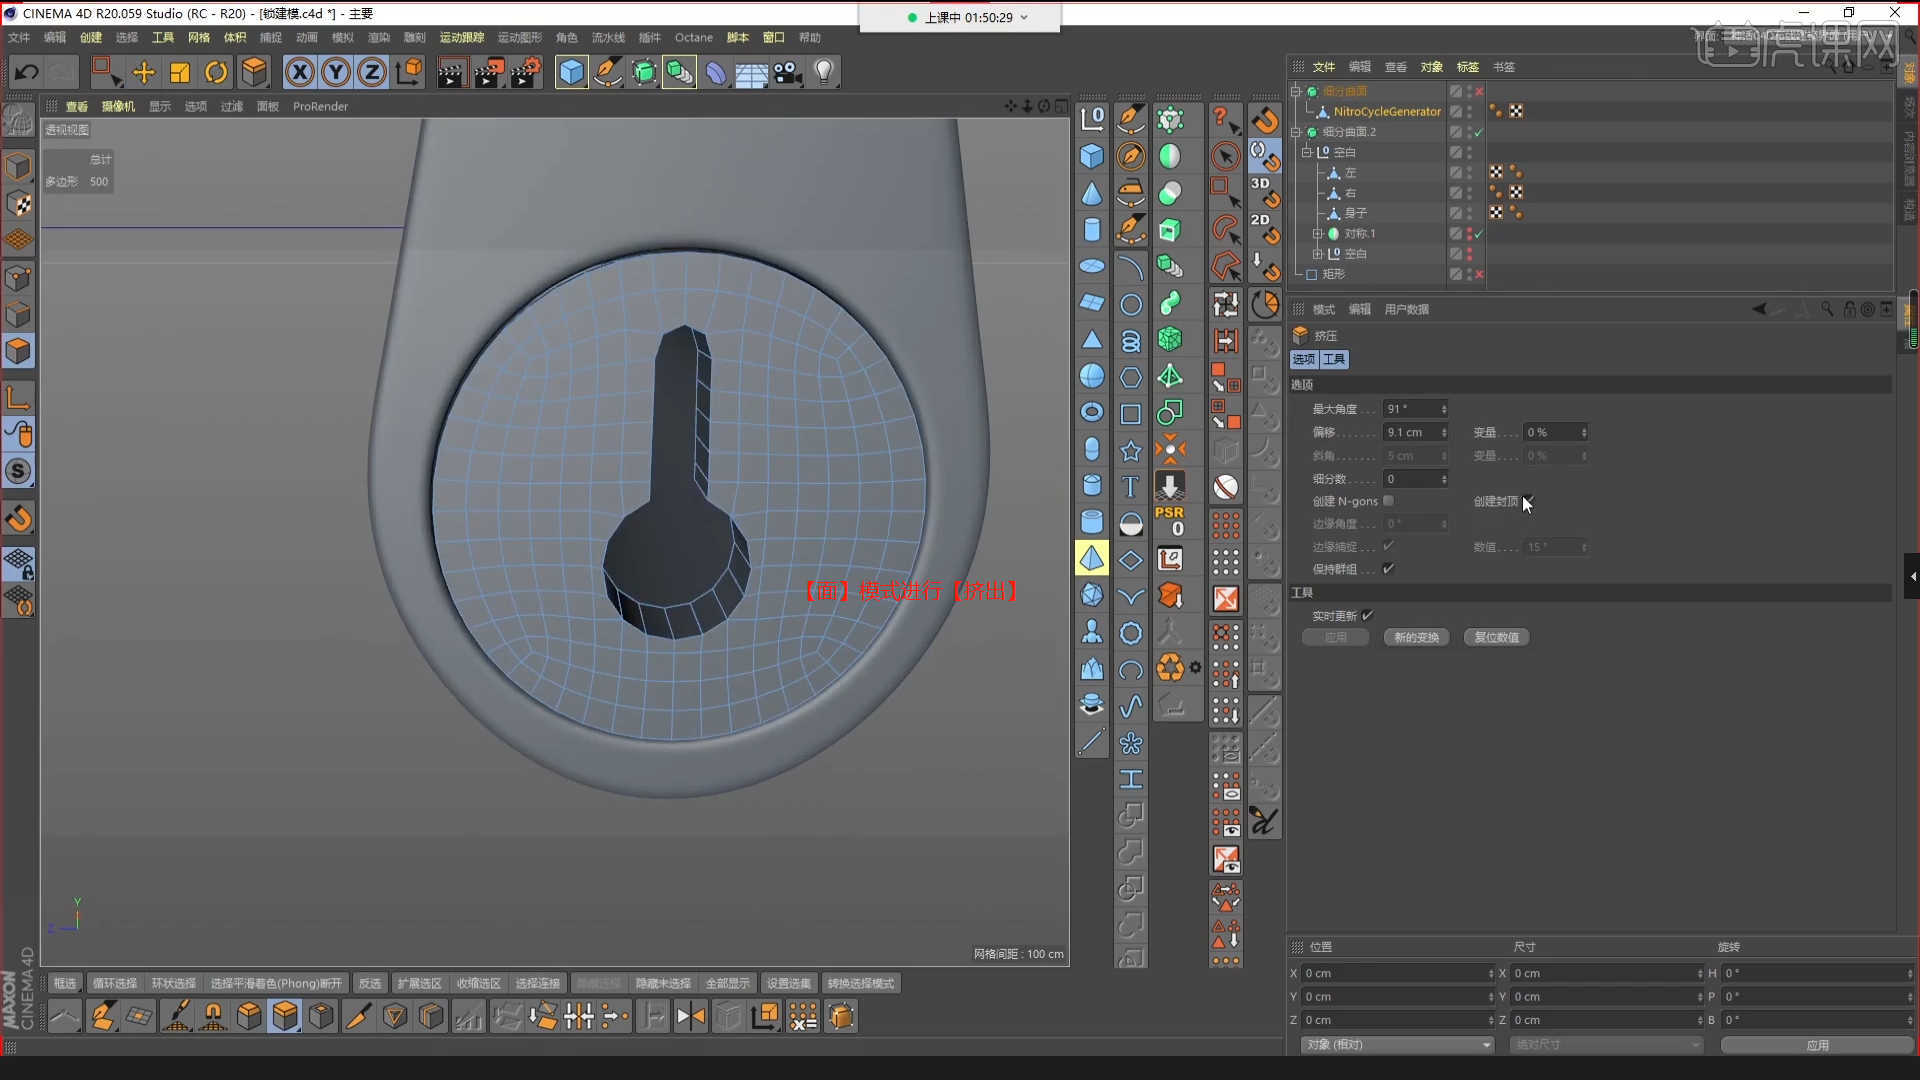This screenshot has height=1080, width=1920.
Task: Click the 复位数值 button
Action: pyautogui.click(x=1496, y=637)
